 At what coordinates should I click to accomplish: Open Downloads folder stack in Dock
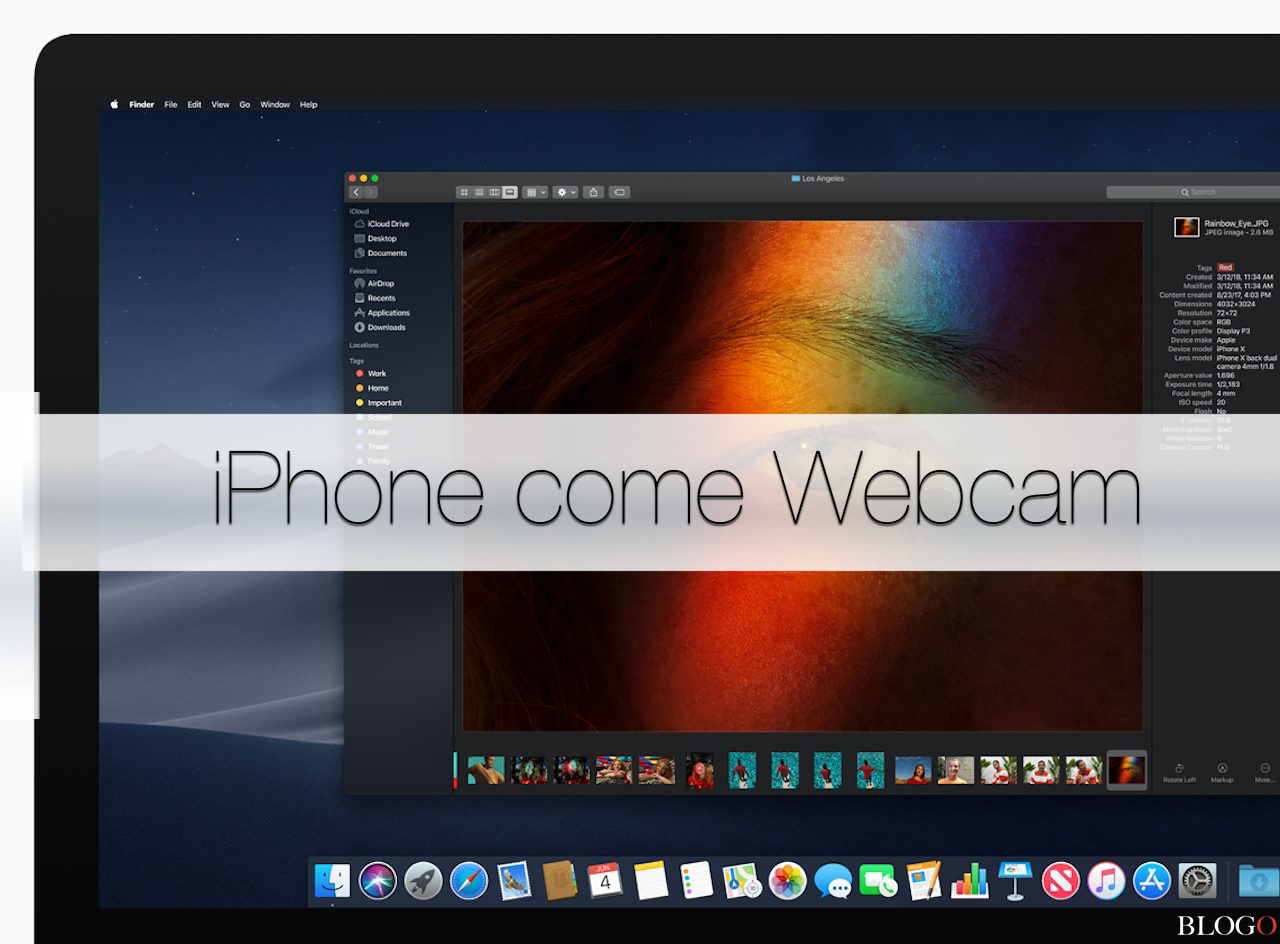point(1259,881)
